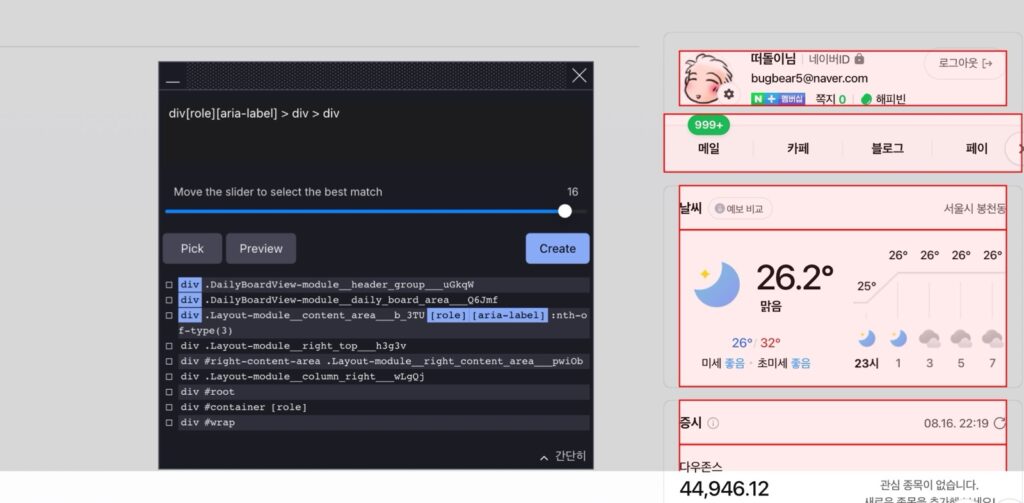Open the 블로그 shortcut

pos(888,149)
